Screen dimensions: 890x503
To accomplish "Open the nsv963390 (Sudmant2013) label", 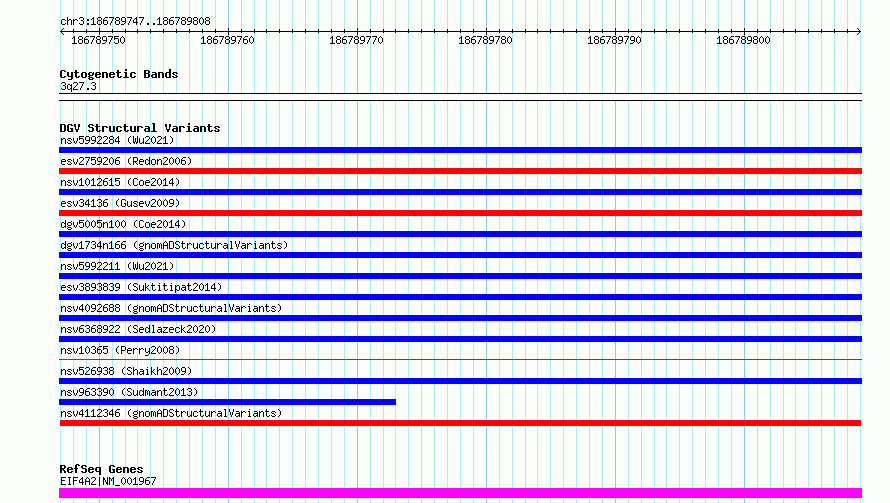I will [129, 392].
